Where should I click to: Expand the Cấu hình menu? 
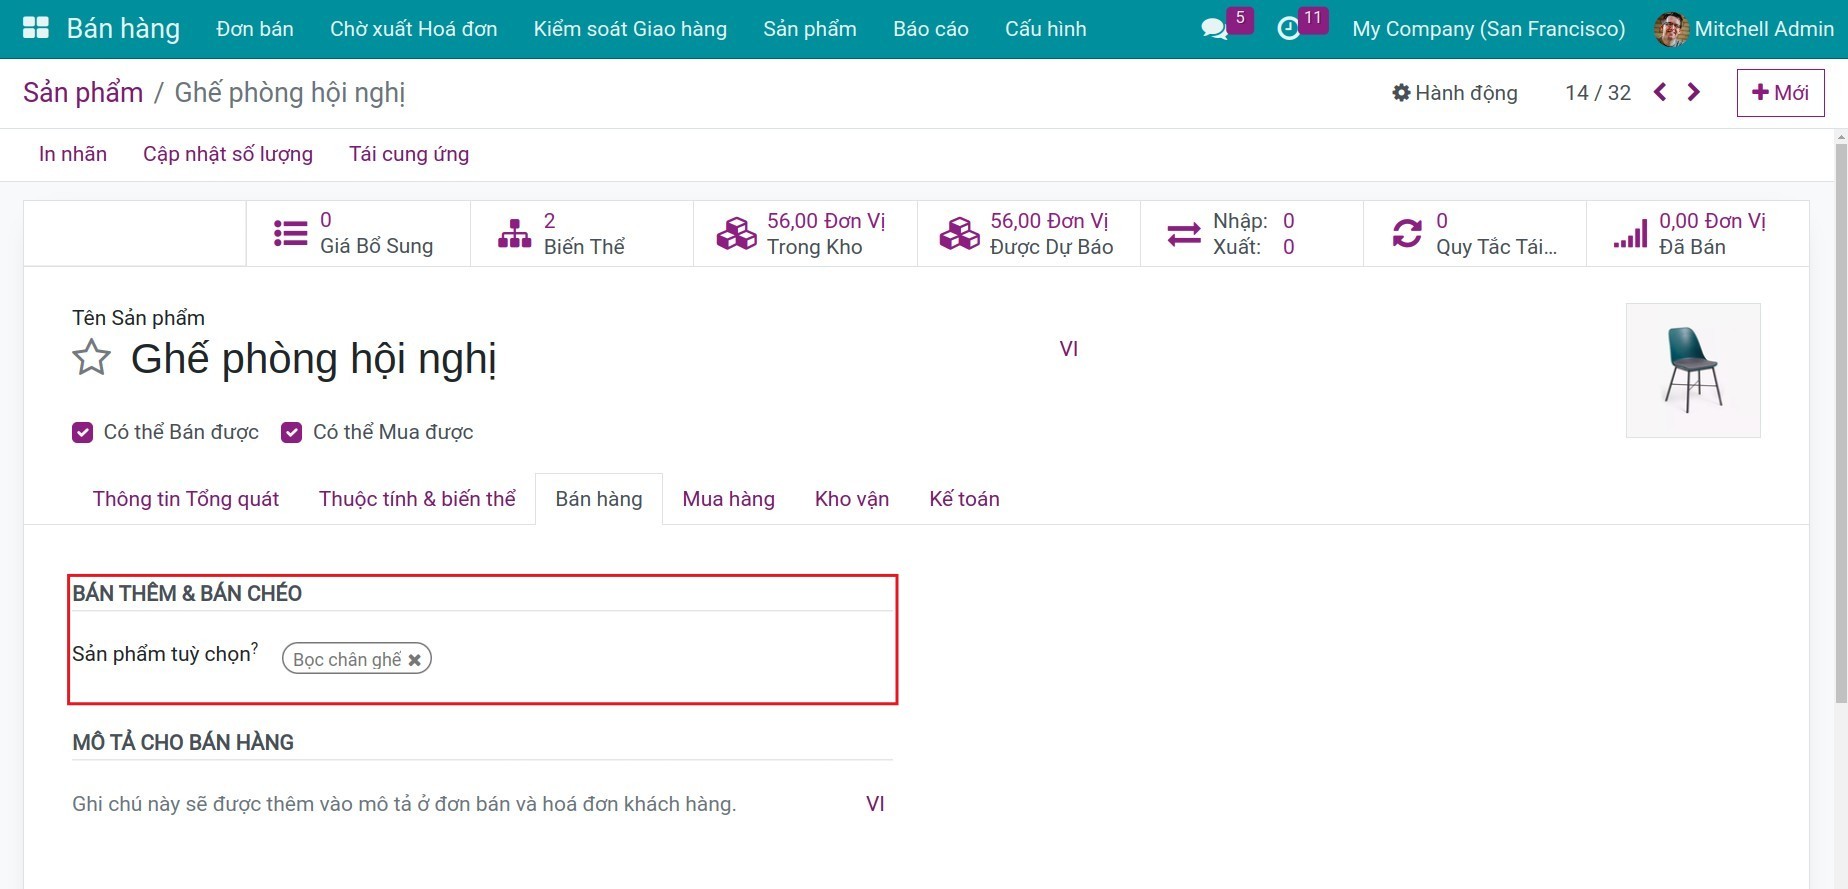pyautogui.click(x=1045, y=29)
